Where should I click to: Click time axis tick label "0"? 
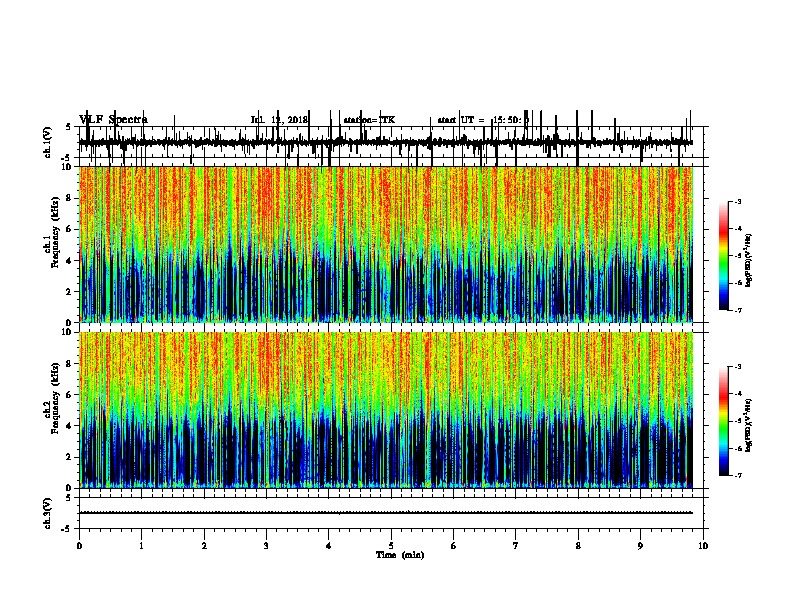pos(79,545)
